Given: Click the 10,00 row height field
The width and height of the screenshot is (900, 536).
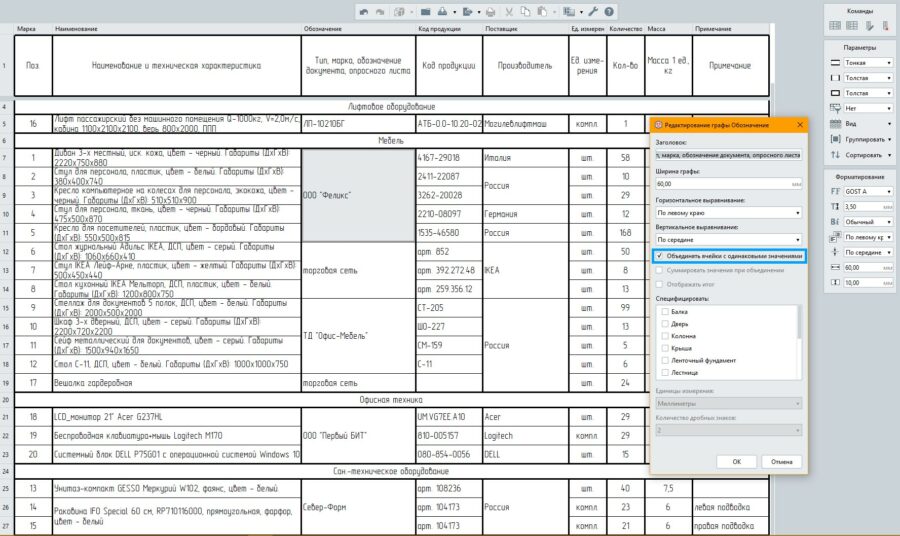Looking at the screenshot, I should pyautogui.click(x=868, y=283).
